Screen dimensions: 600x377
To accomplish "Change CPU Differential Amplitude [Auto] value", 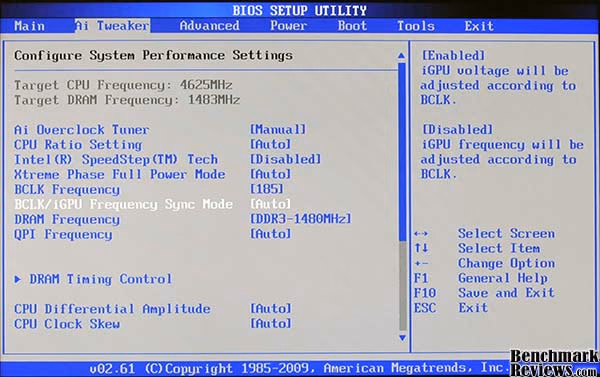I will (x=271, y=309).
